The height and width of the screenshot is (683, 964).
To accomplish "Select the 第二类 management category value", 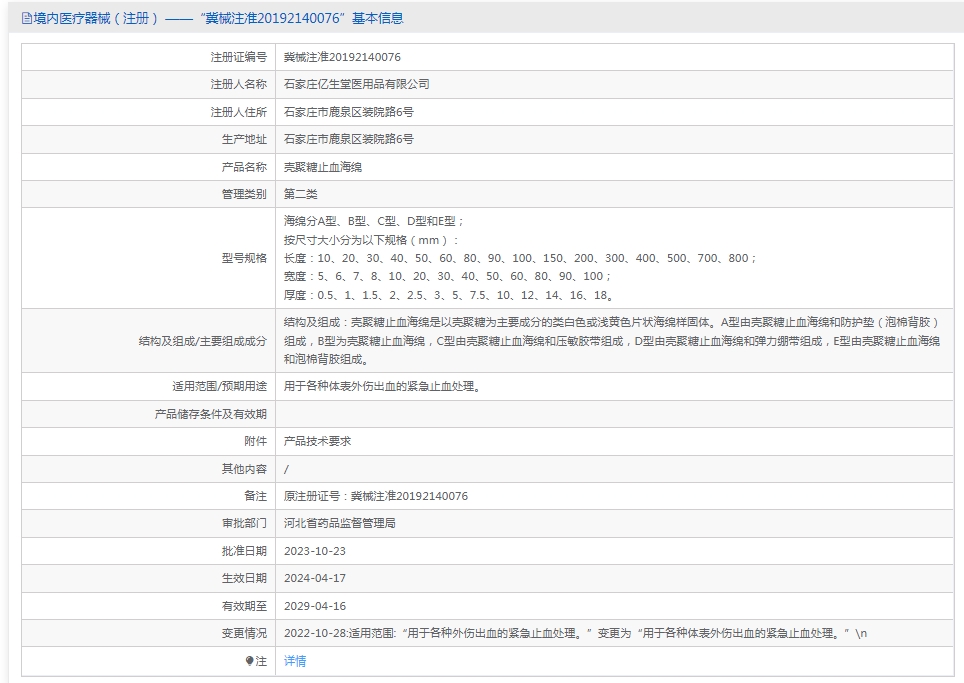I will pos(301,194).
